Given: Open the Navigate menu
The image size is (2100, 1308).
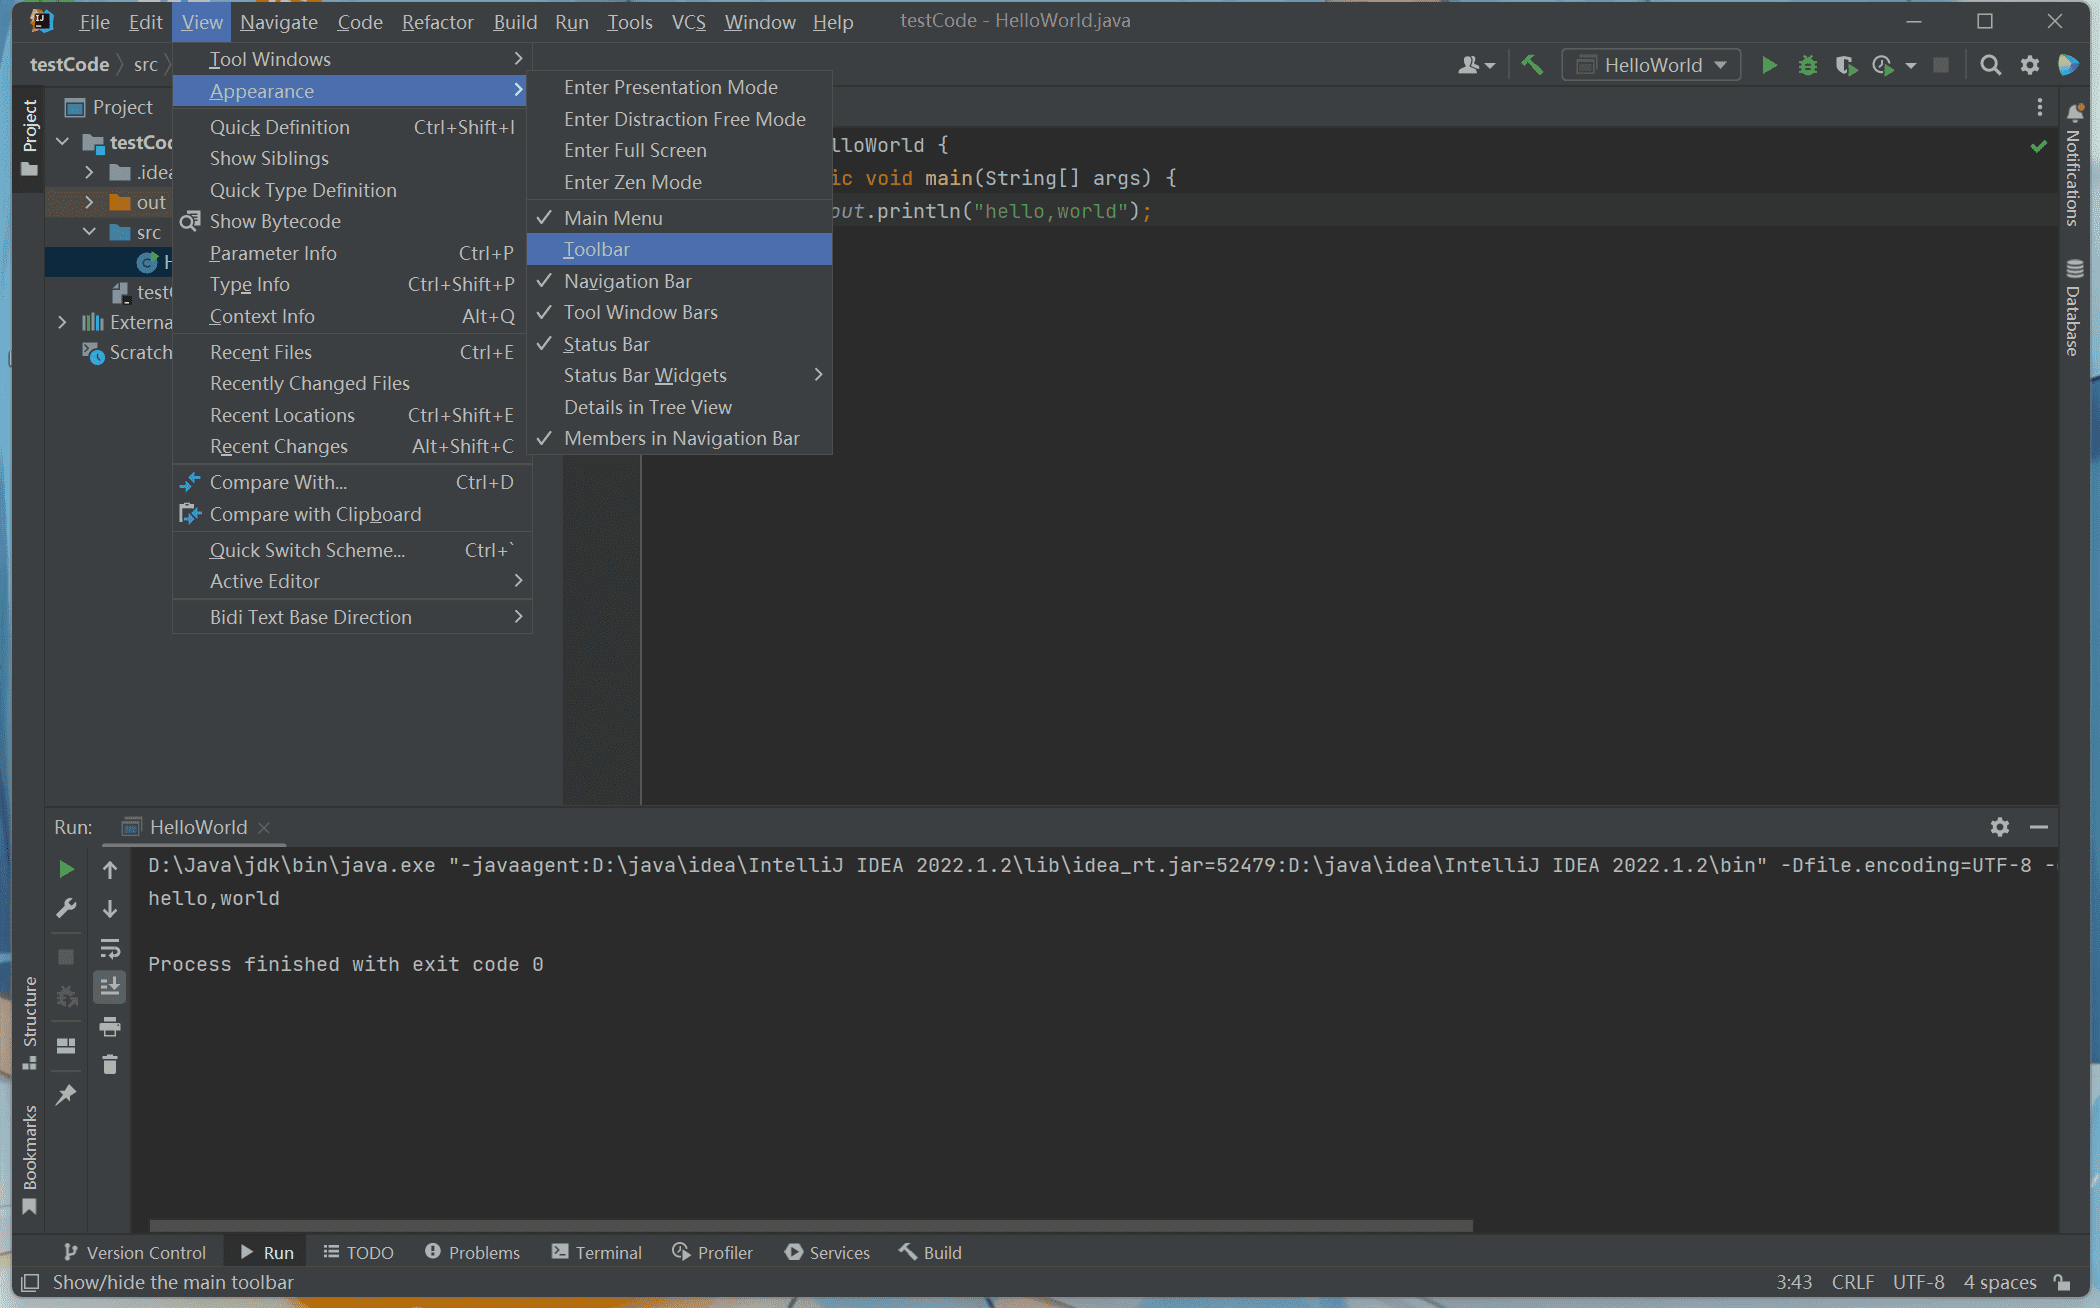Looking at the screenshot, I should (x=279, y=22).
